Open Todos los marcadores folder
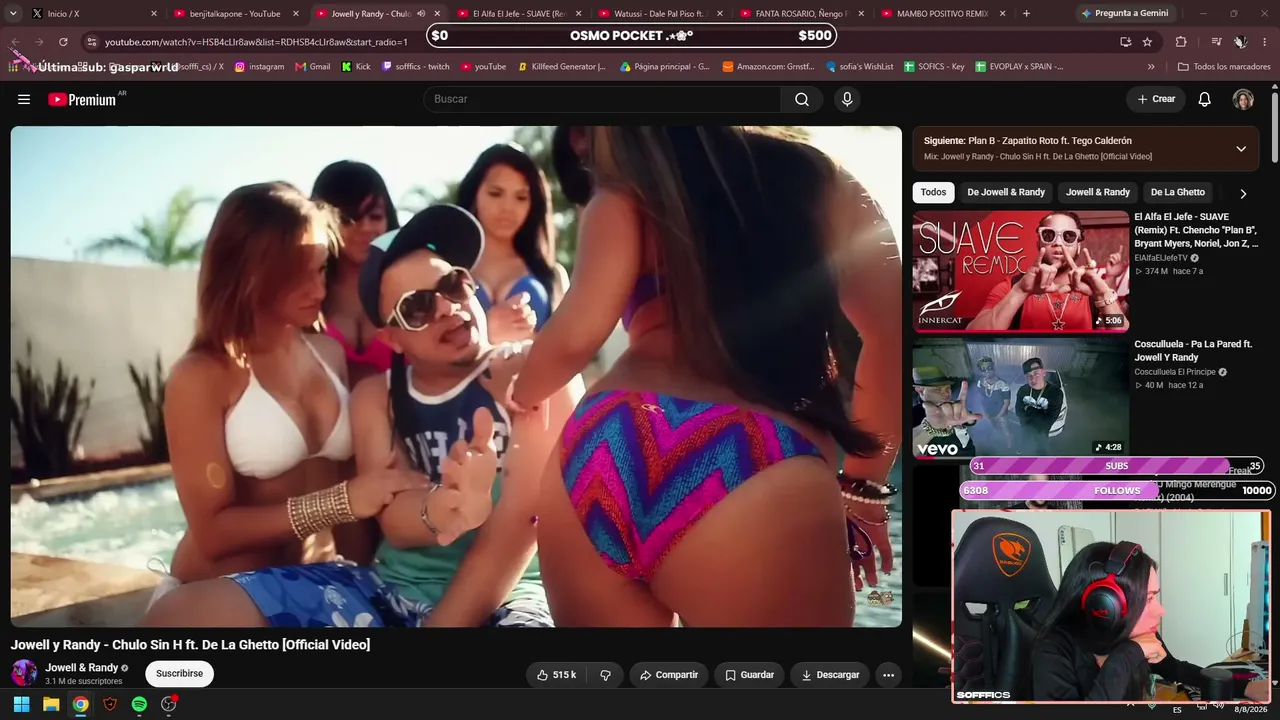The image size is (1280, 720). pos(1223,67)
